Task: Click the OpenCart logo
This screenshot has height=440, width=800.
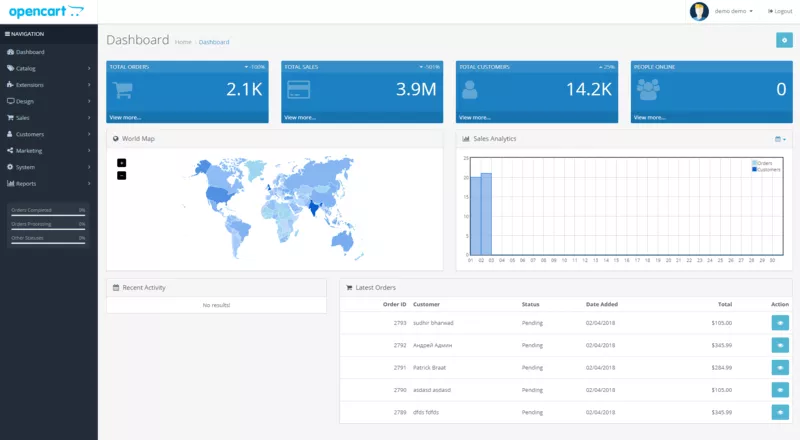Action: pos(46,11)
